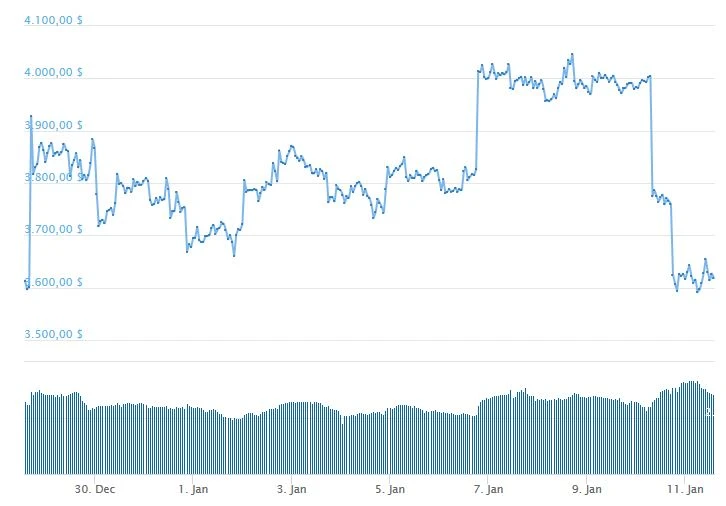Select the 9. Jan date label
Image resolution: width=726 pixels, height=506 pixels.
tap(587, 489)
